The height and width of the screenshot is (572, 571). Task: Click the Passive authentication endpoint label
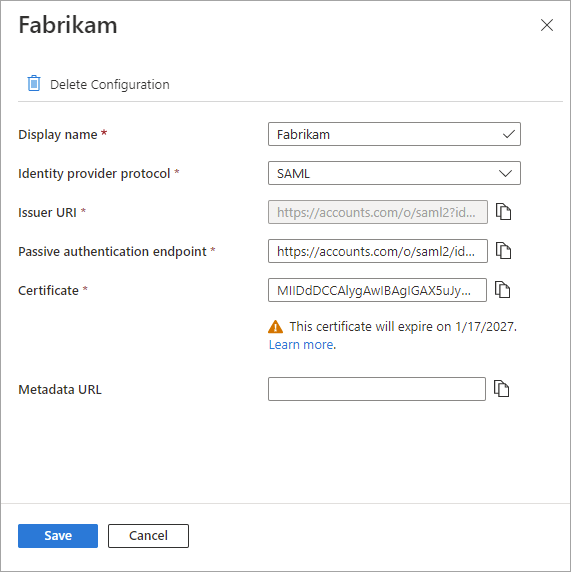pos(112,251)
